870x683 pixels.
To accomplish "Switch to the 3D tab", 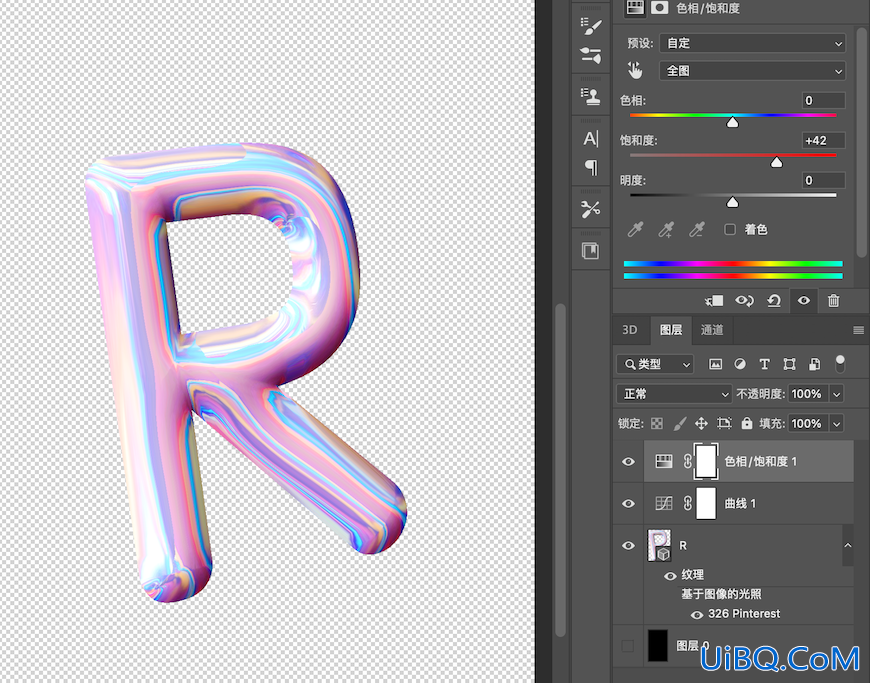I will pos(629,330).
